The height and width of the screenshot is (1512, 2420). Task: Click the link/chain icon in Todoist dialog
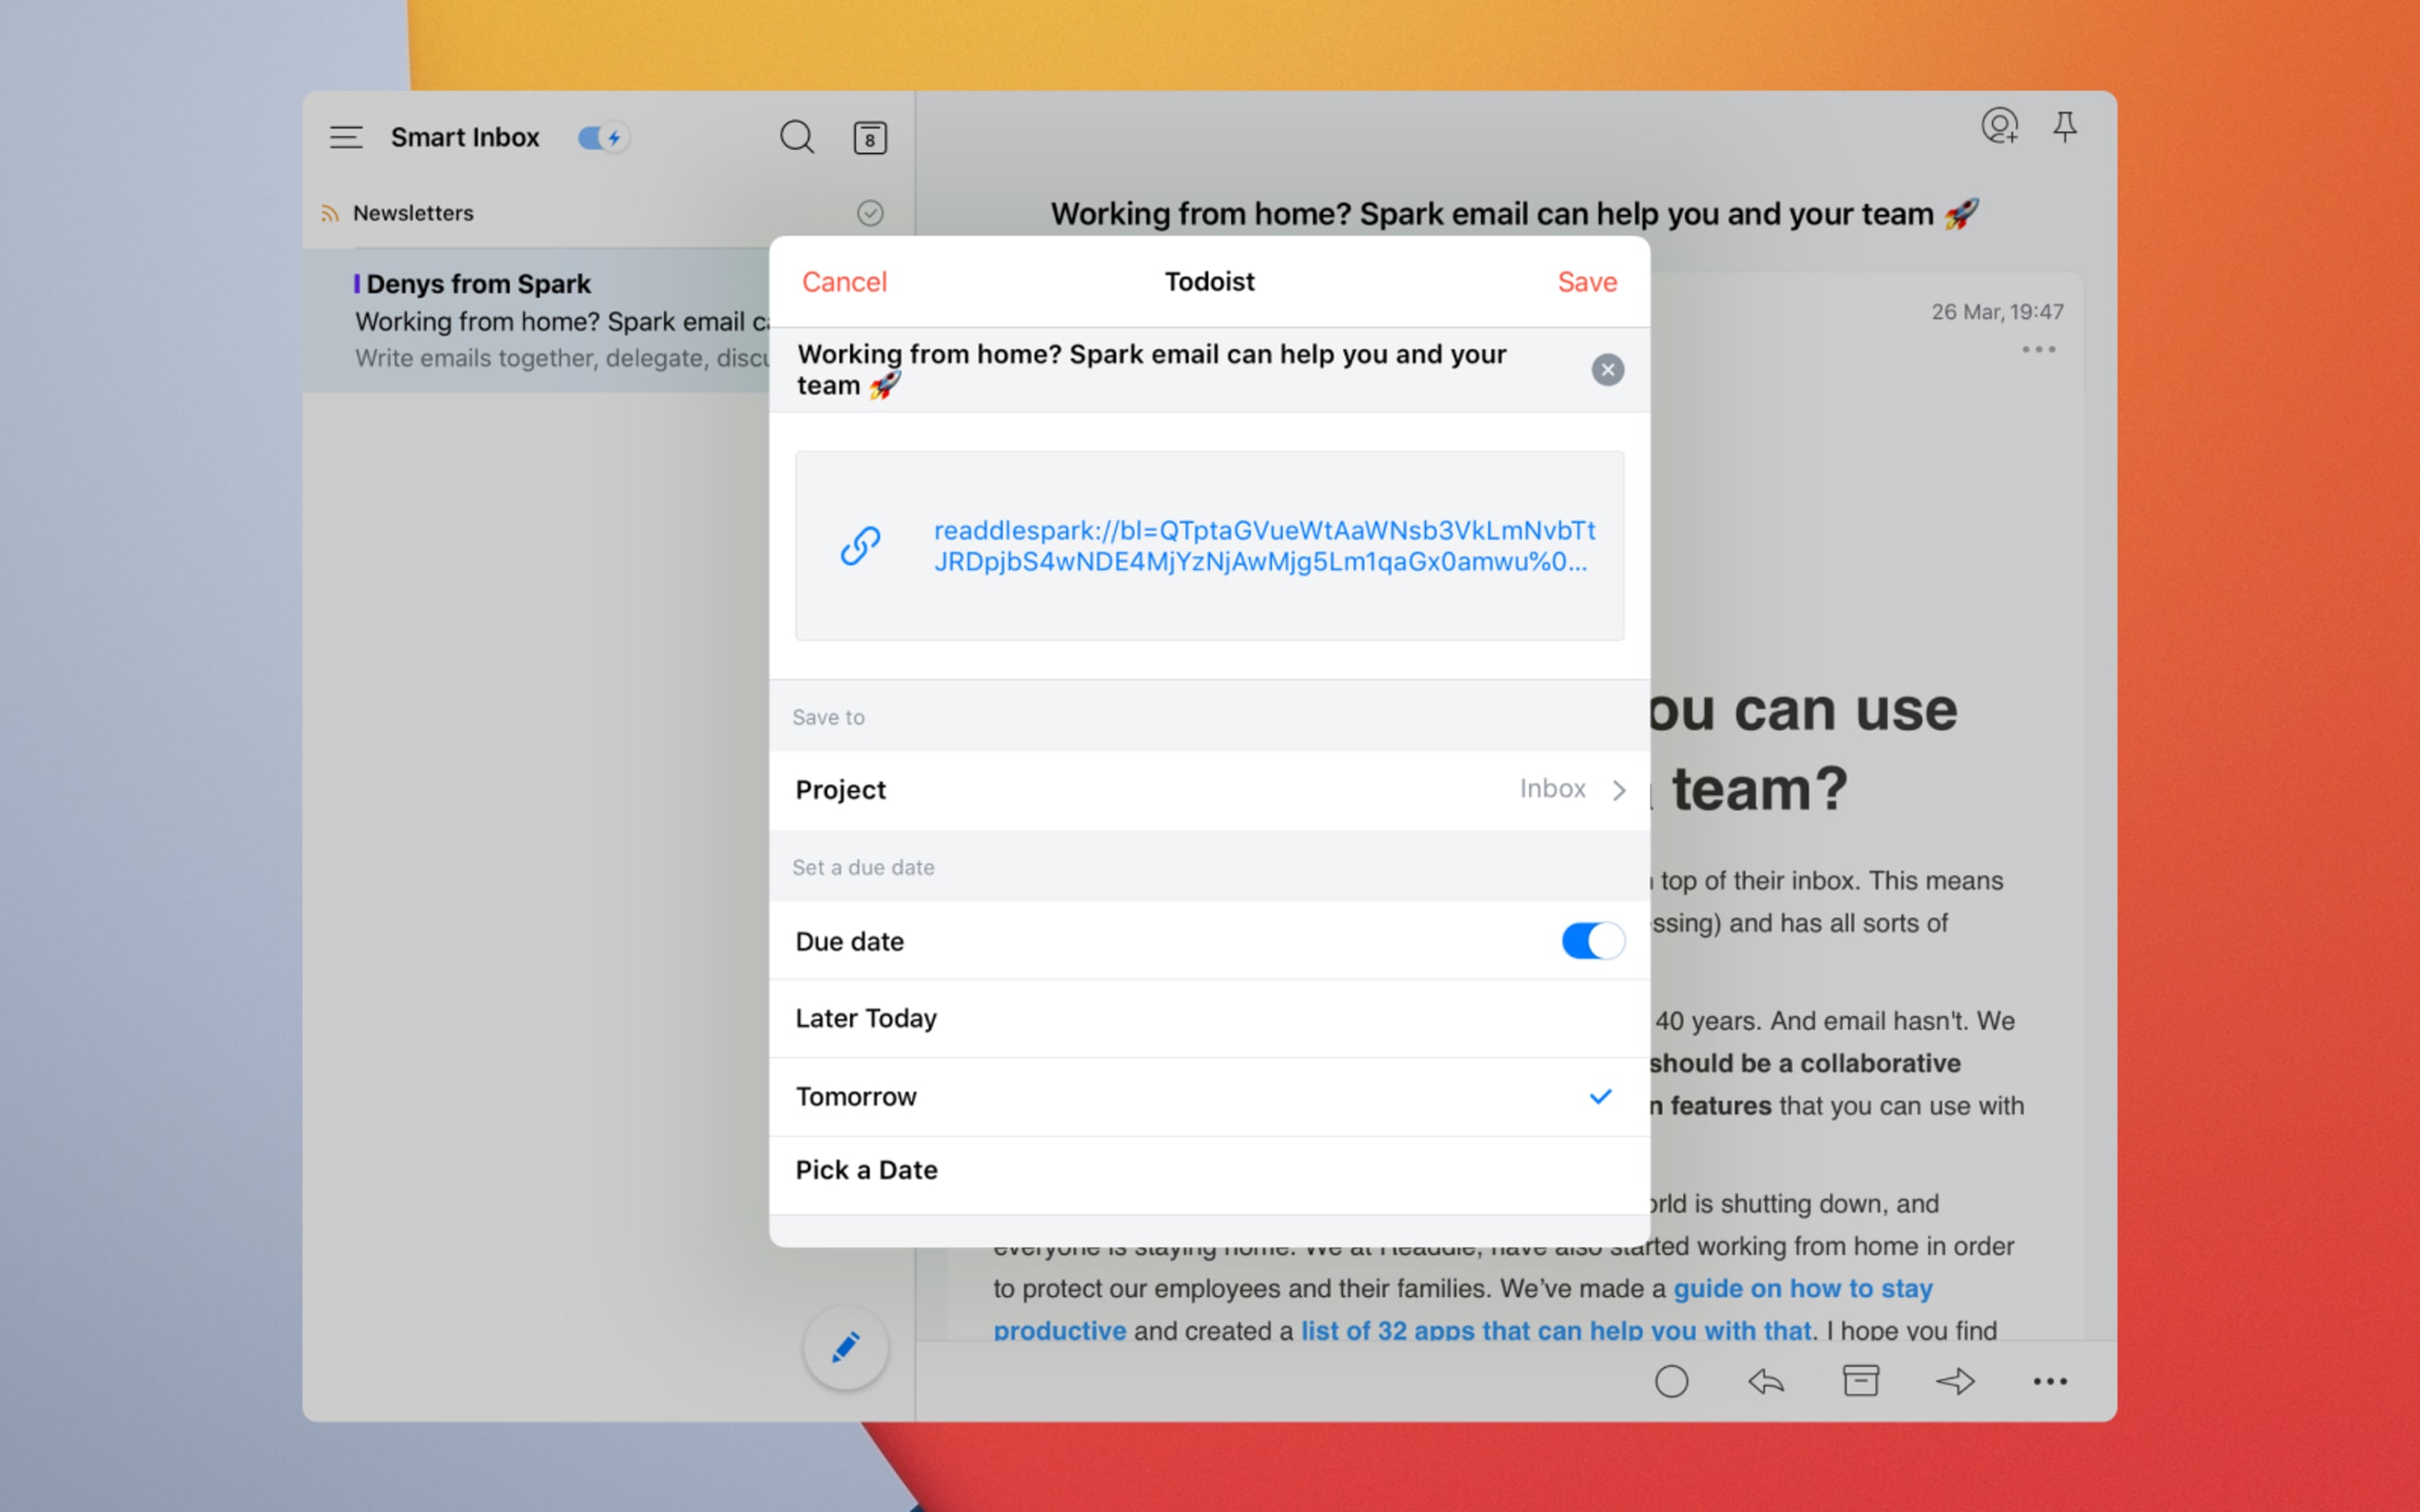pos(860,543)
